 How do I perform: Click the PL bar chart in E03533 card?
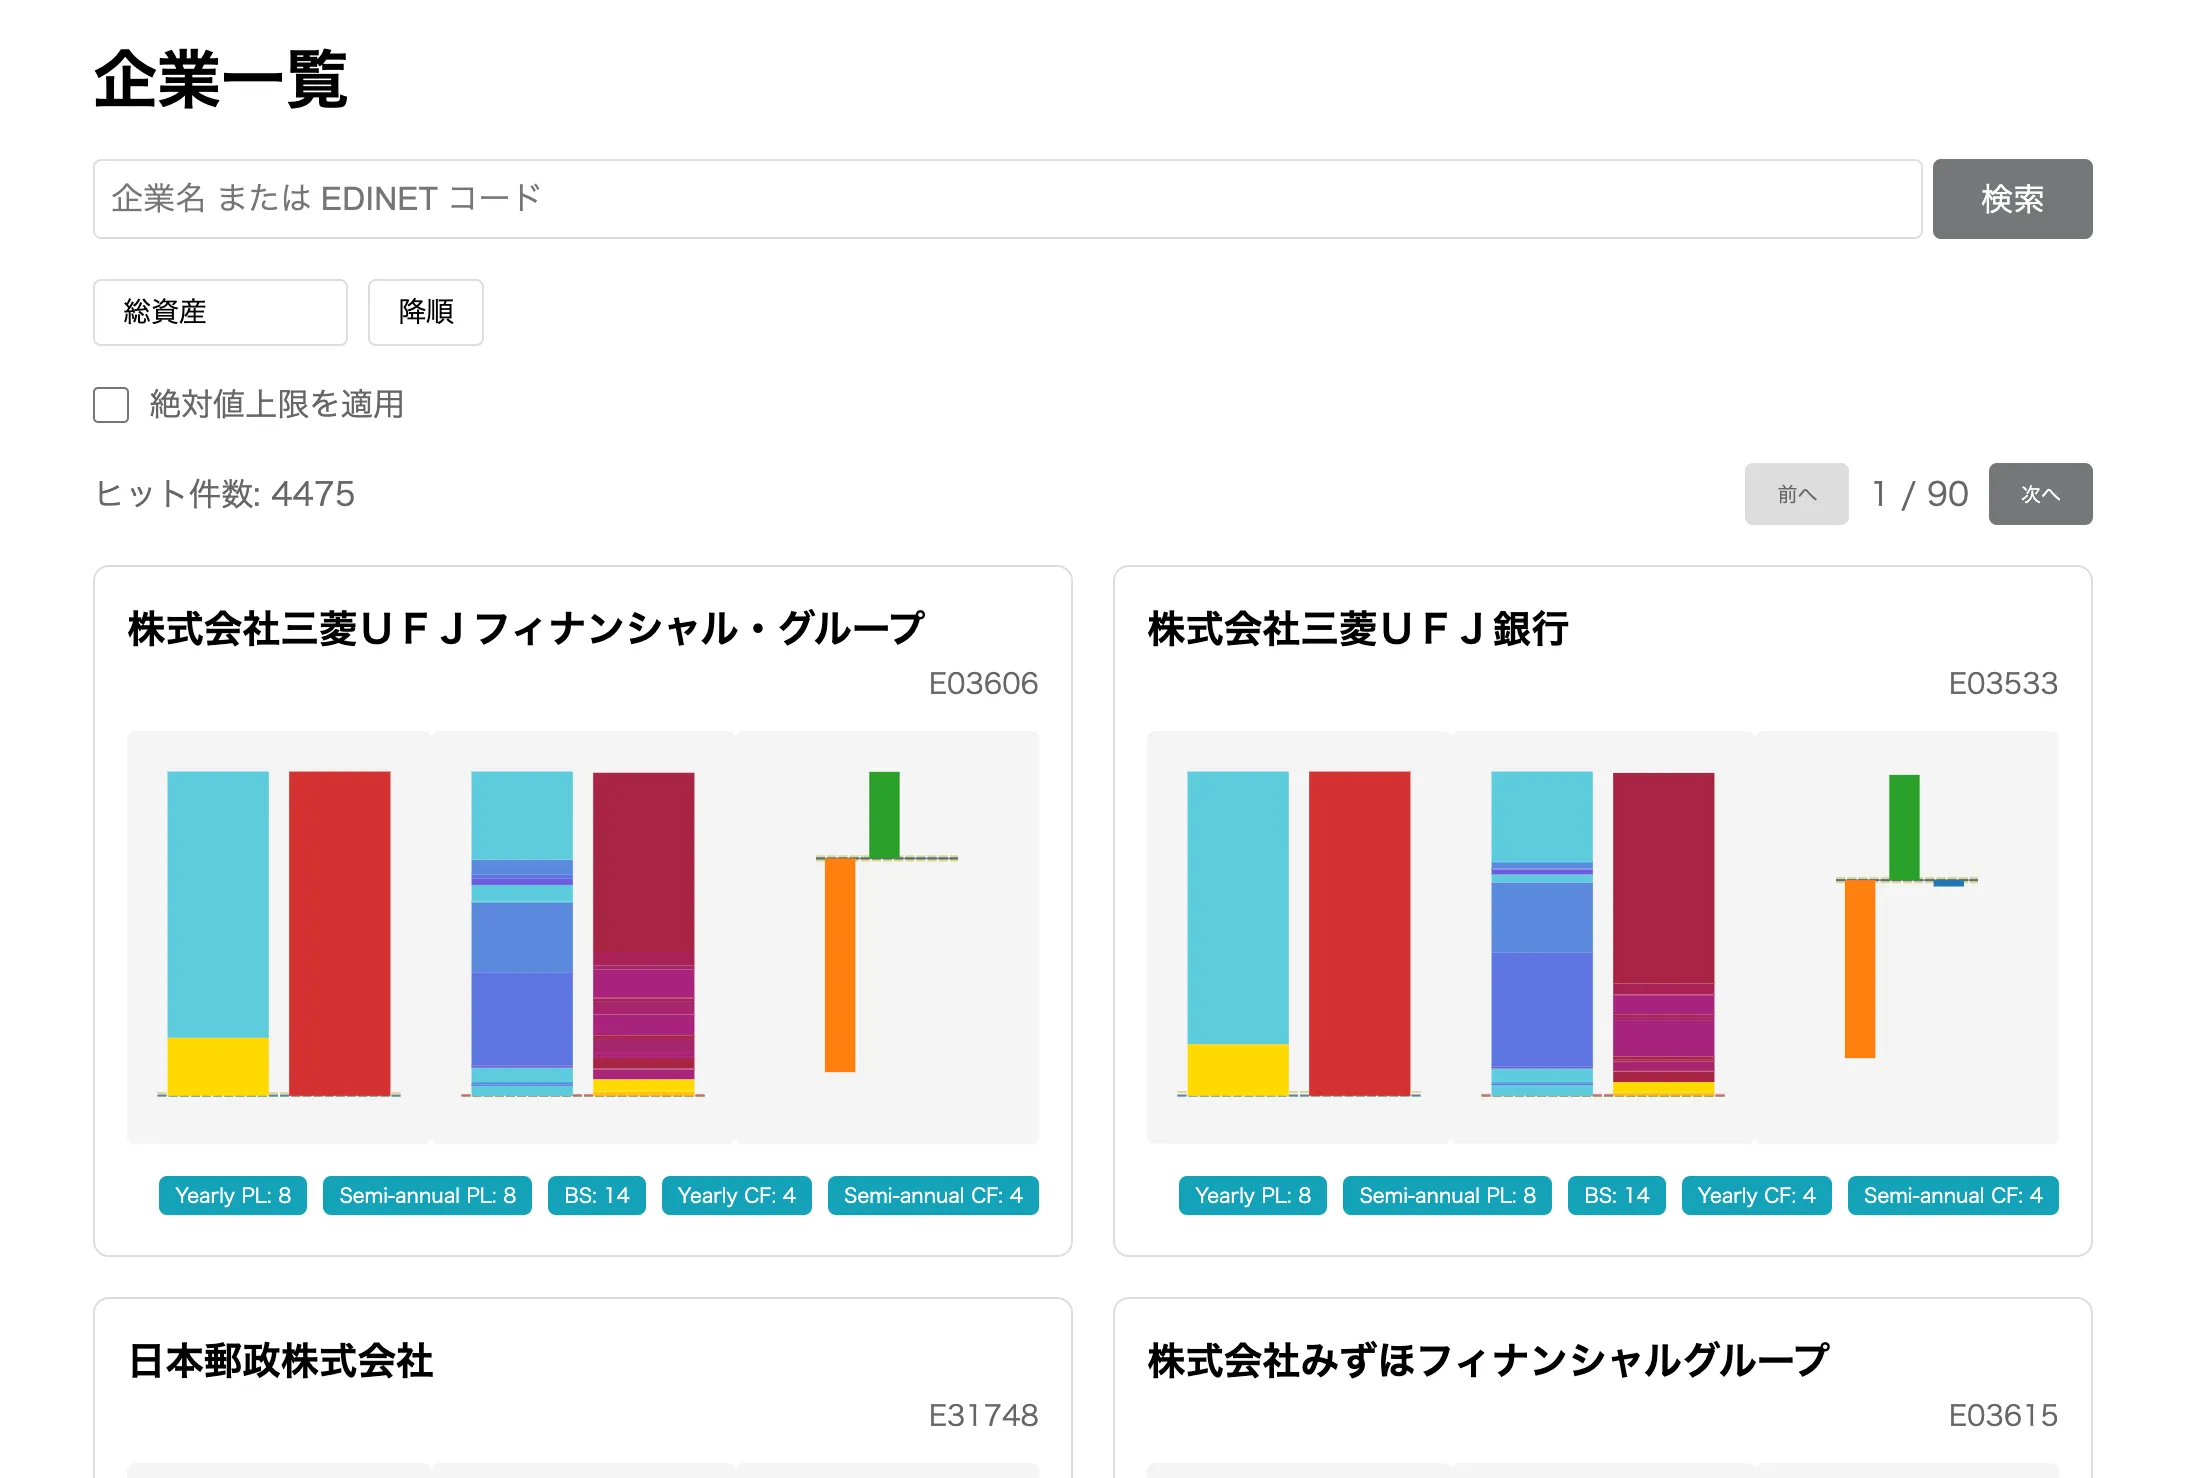point(1299,937)
